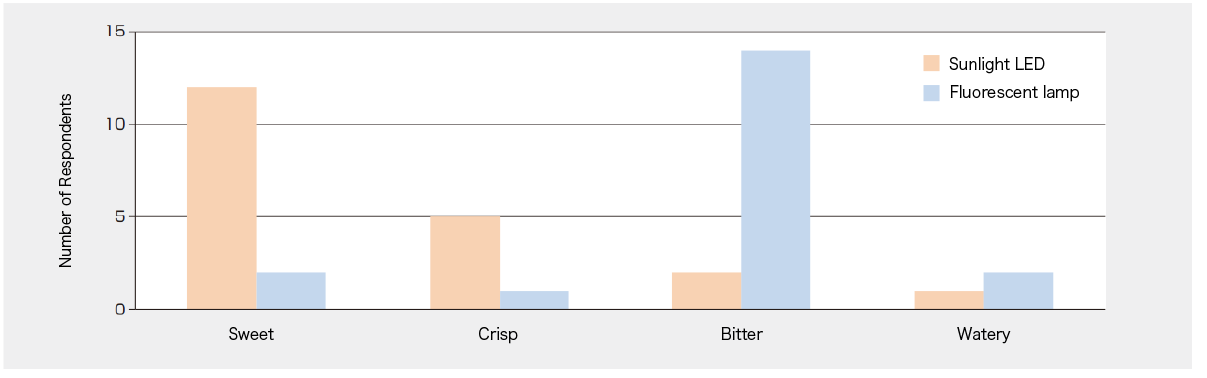Click the Fluorescent lamp bar for Sweet

(291, 290)
